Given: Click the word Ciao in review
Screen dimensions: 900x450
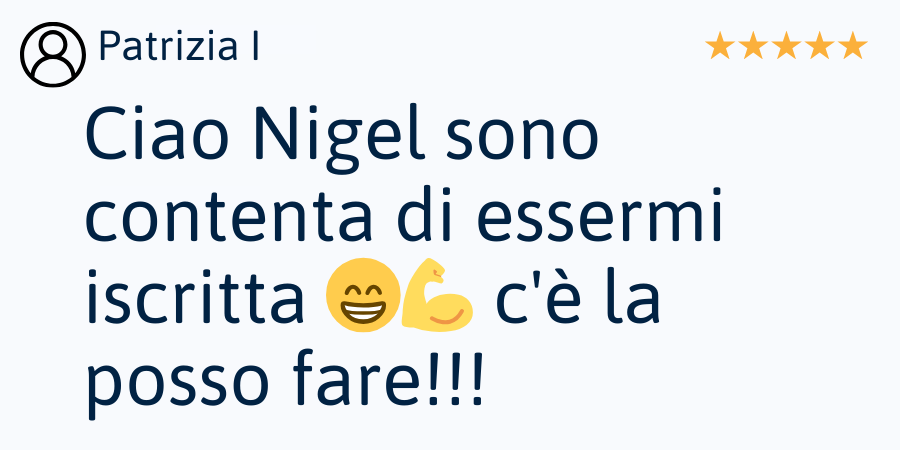Looking at the screenshot, I should (x=154, y=138).
